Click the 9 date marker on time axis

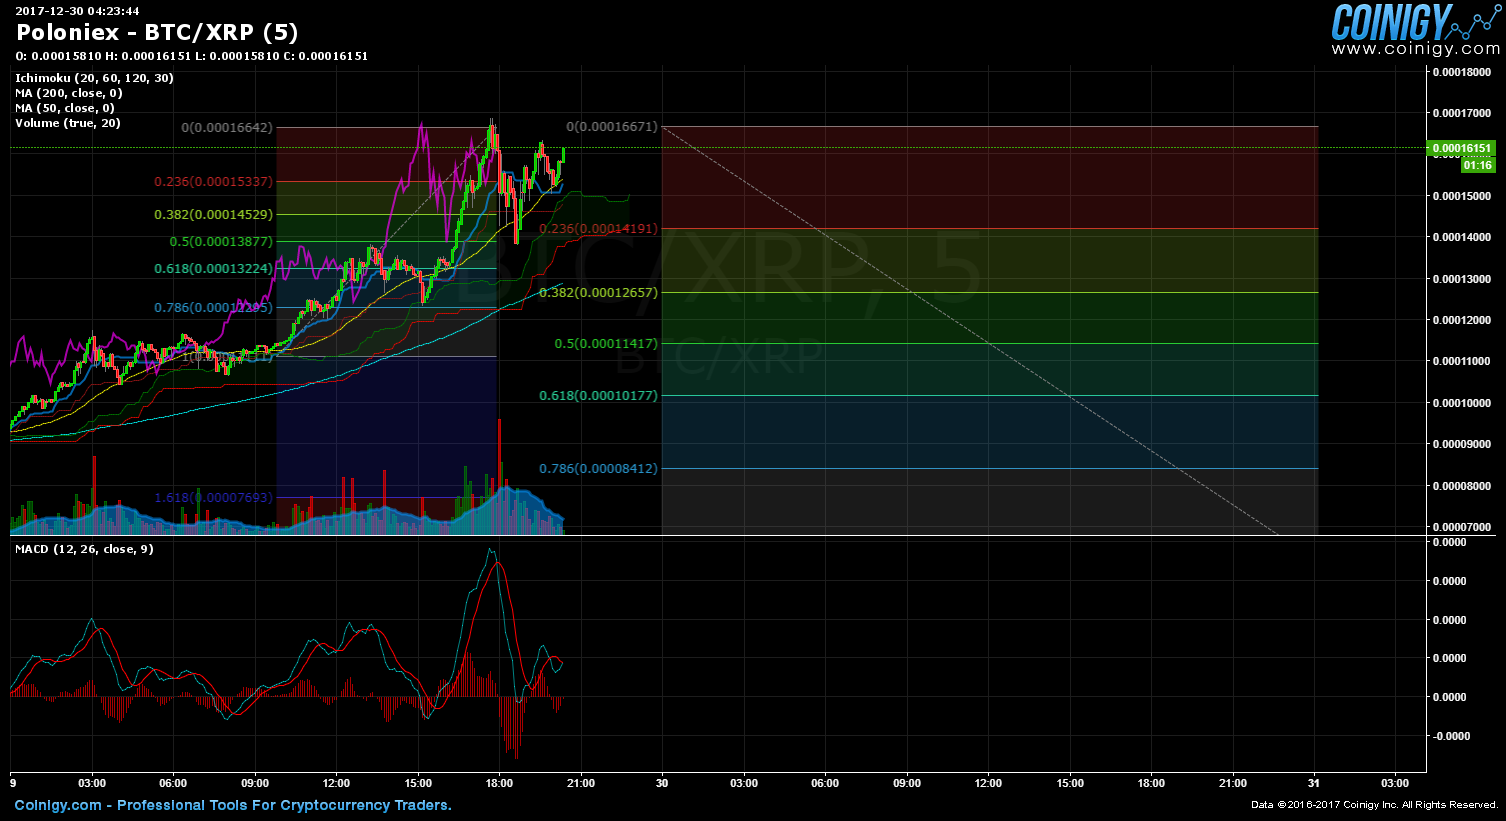point(12,783)
